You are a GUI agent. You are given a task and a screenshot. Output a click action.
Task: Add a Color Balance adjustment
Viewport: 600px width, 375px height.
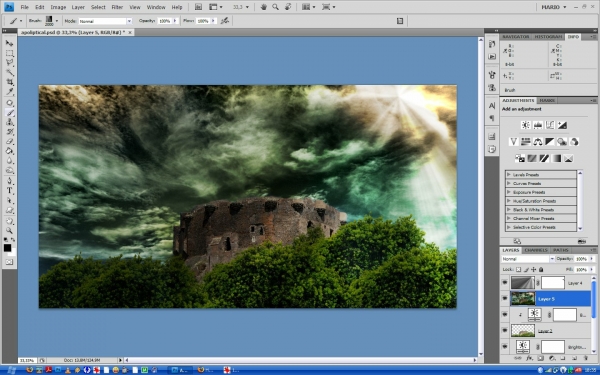coord(538,142)
